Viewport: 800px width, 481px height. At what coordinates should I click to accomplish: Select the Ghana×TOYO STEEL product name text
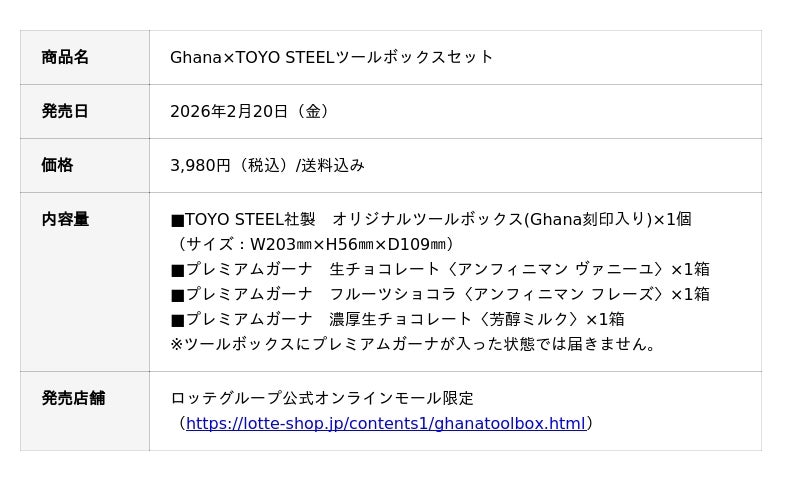[331, 57]
